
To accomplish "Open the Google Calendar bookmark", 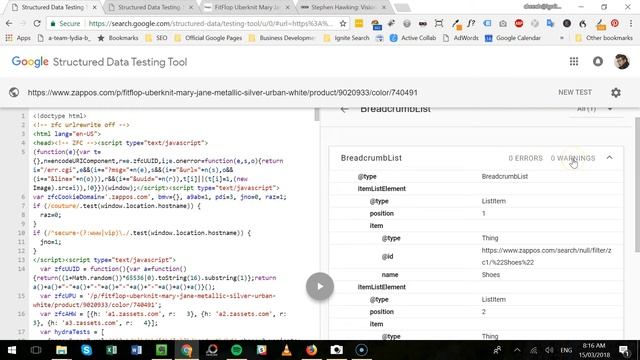I will (x=513, y=38).
